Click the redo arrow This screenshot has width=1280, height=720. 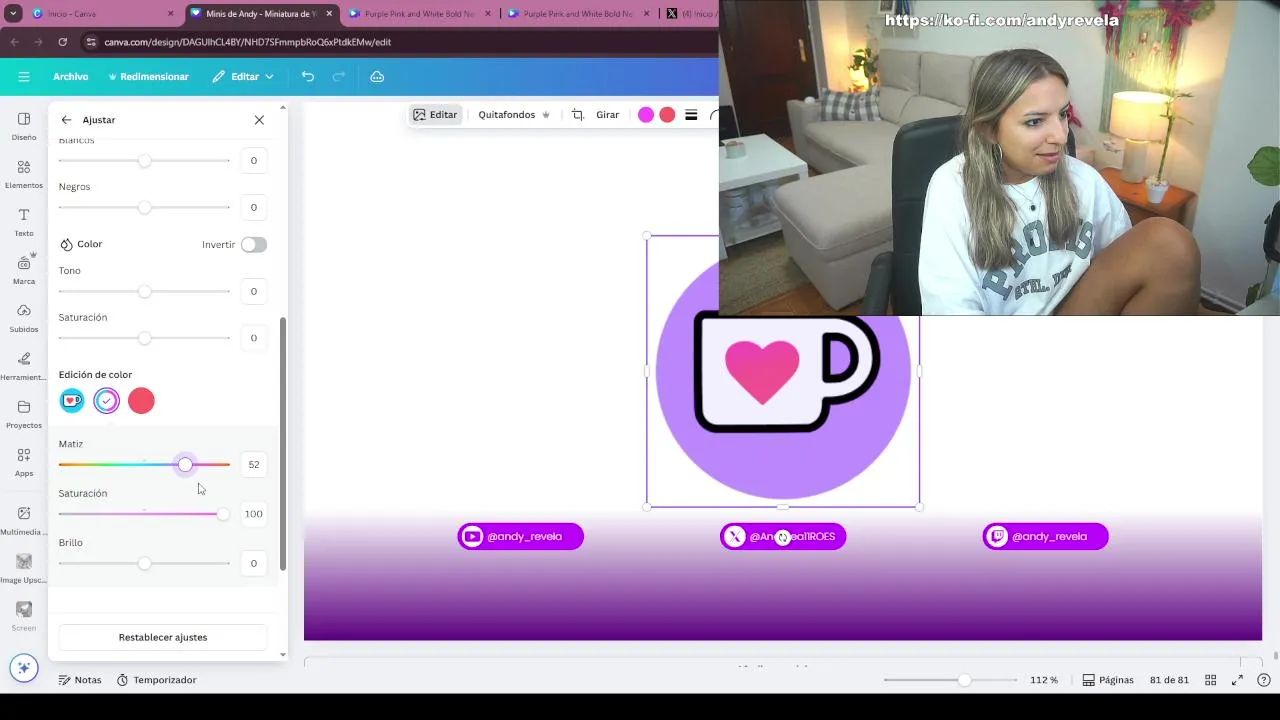click(x=339, y=76)
